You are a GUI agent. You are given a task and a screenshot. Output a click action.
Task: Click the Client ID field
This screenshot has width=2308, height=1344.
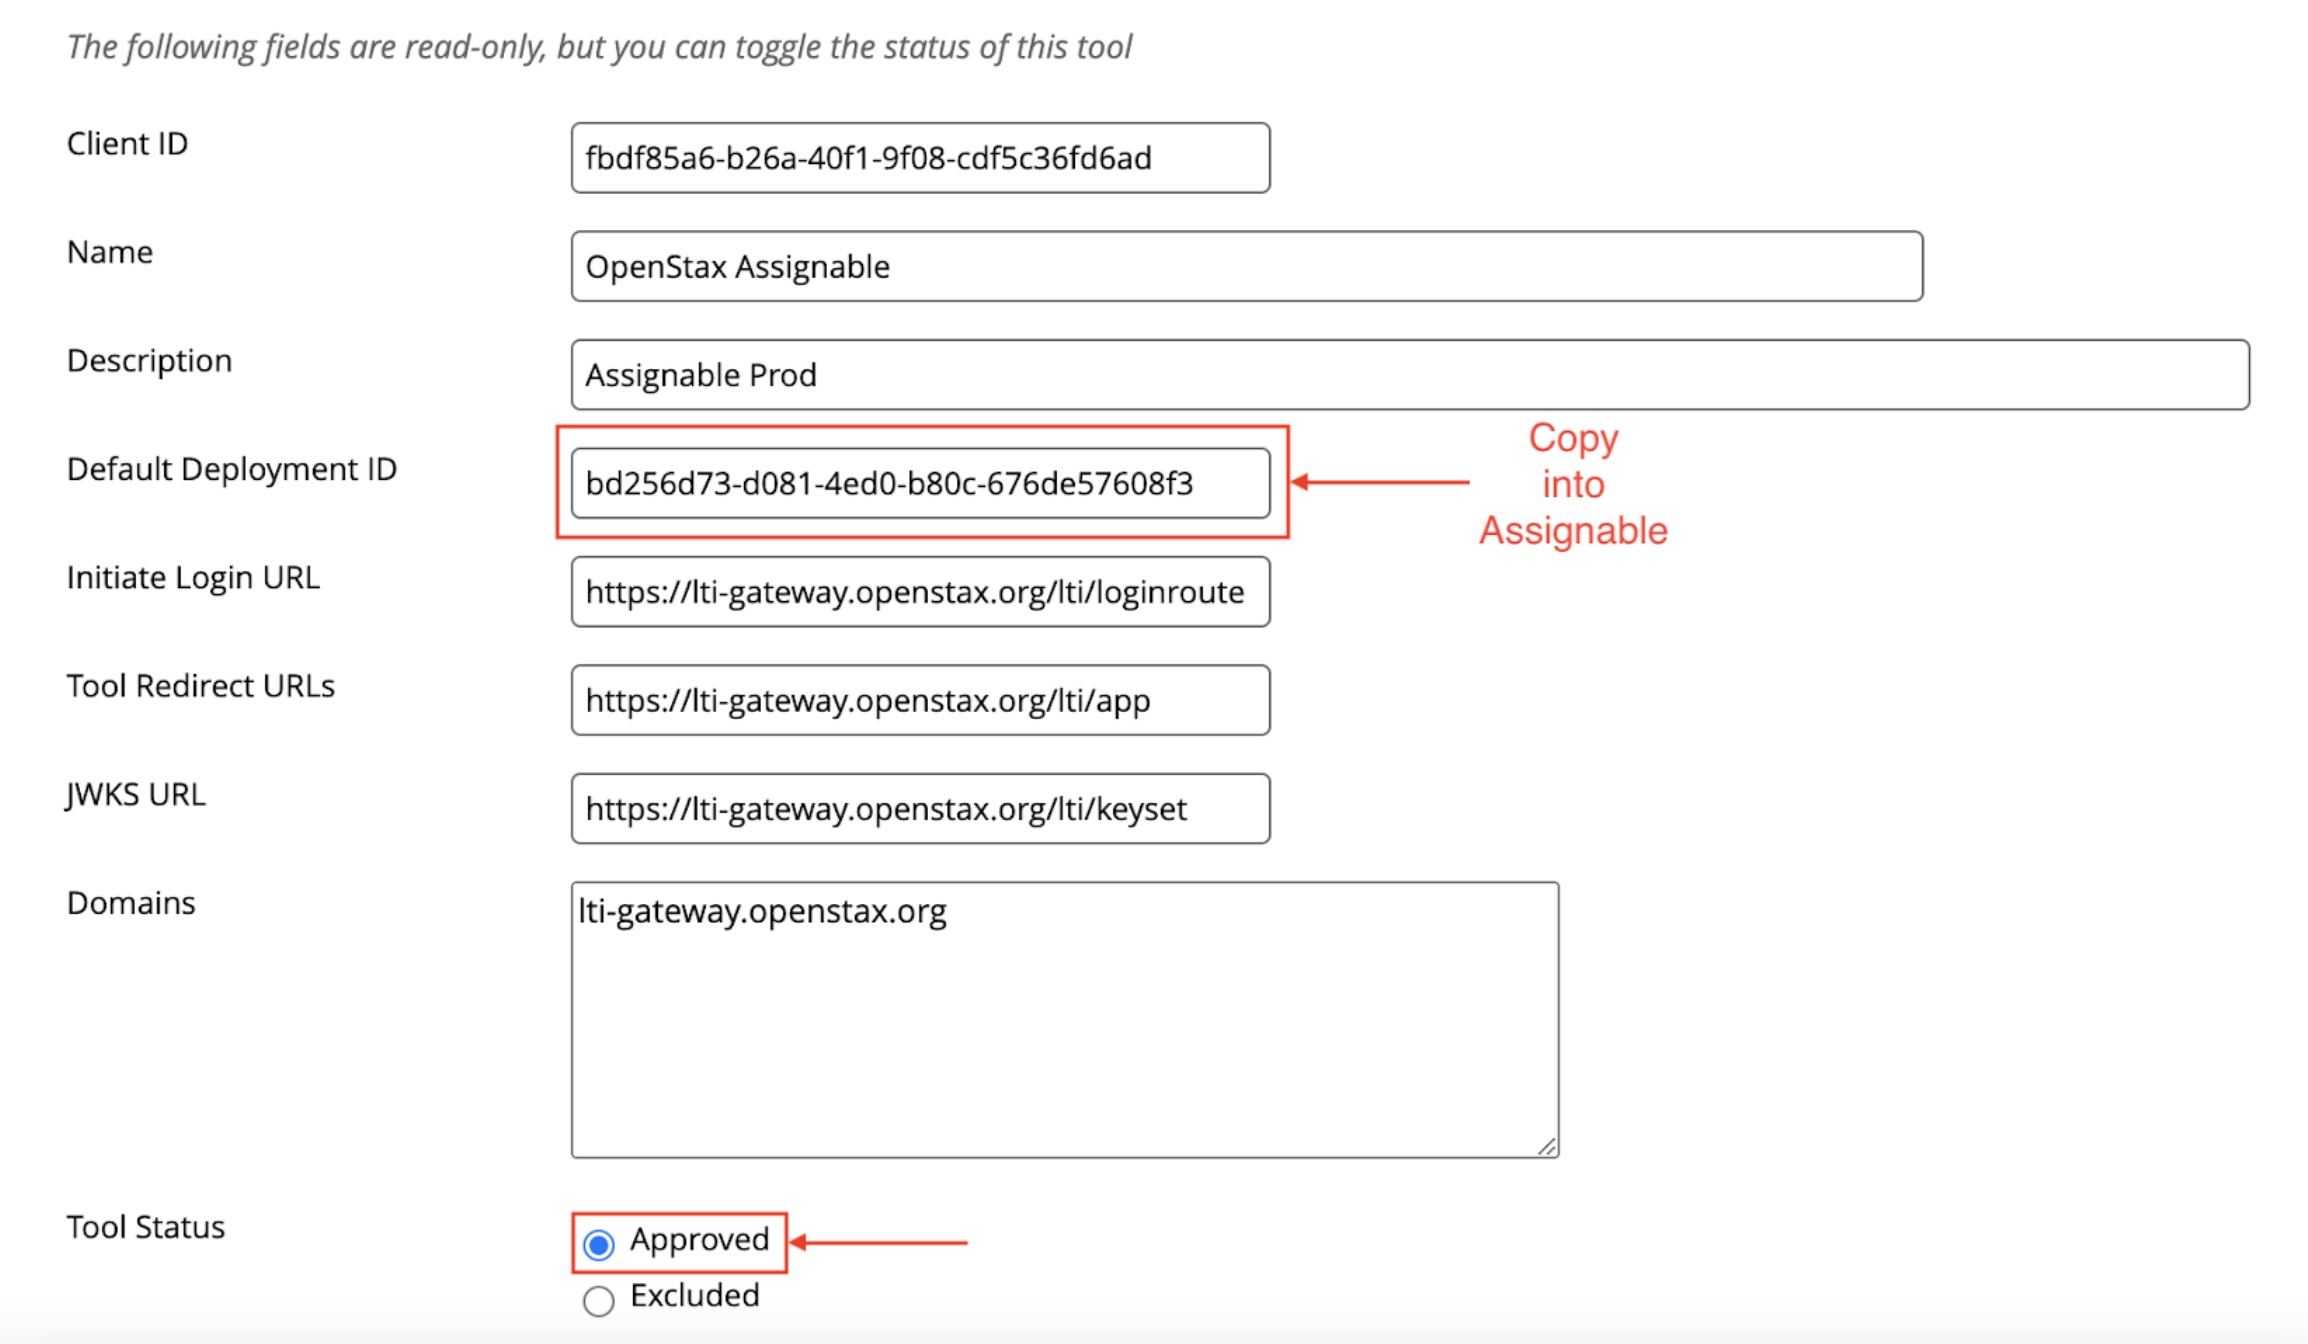918,157
